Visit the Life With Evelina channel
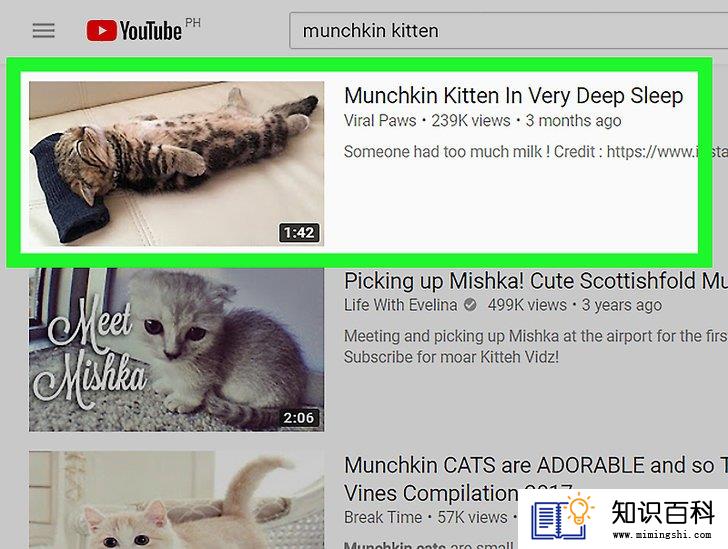 pyautogui.click(x=400, y=305)
